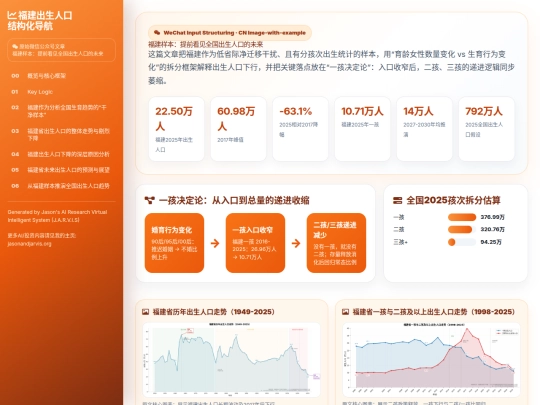Click the image icon beside 福建省历年出生人口走势

[145, 312]
